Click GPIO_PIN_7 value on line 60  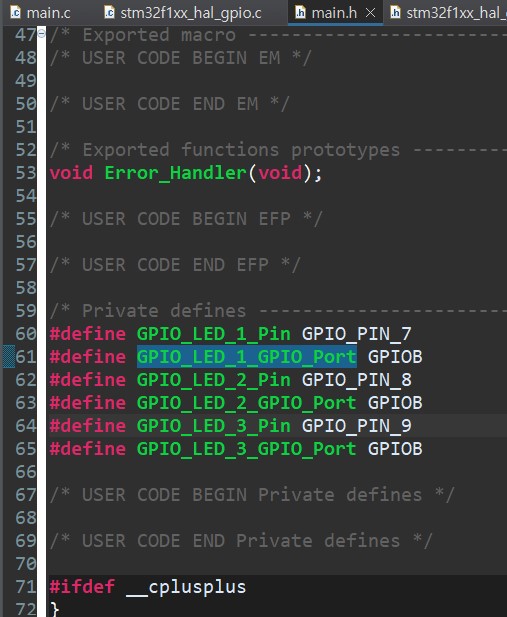tap(357, 334)
